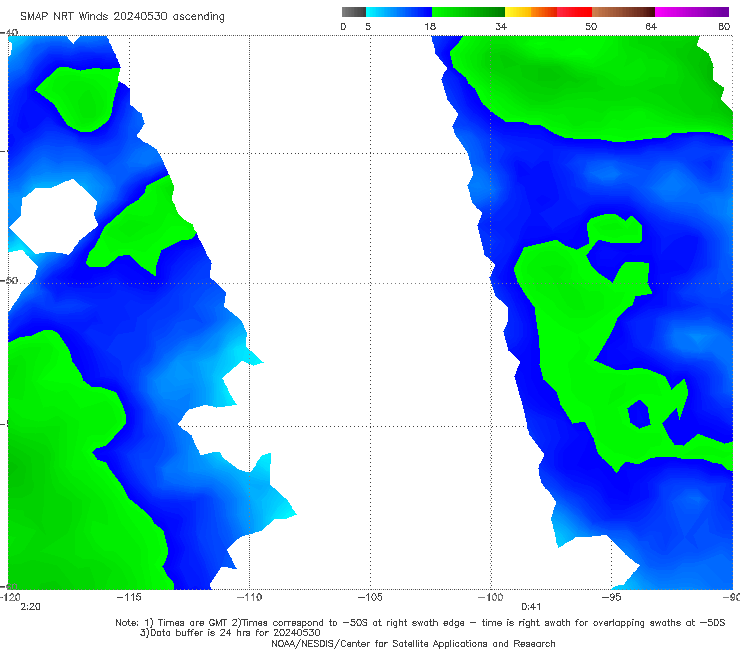Click the magenta-purple segment of the color bar
740x650 pixels.
coord(692,12)
